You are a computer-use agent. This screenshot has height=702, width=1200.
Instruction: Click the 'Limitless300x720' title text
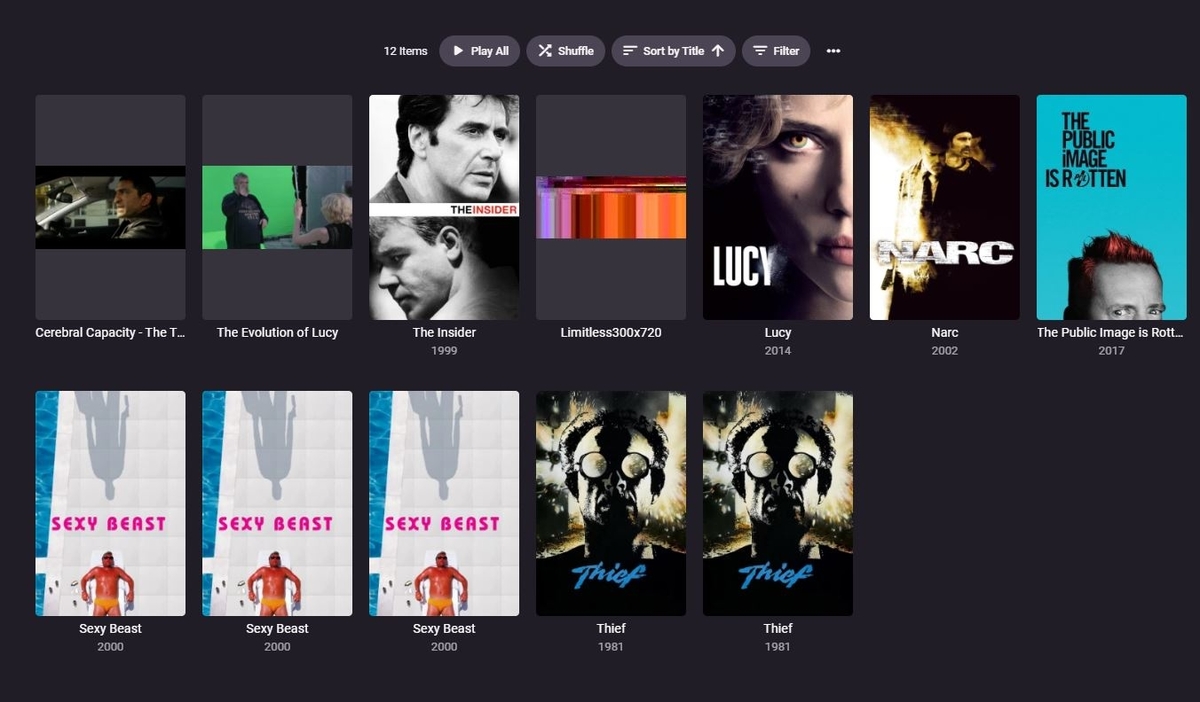pos(611,333)
